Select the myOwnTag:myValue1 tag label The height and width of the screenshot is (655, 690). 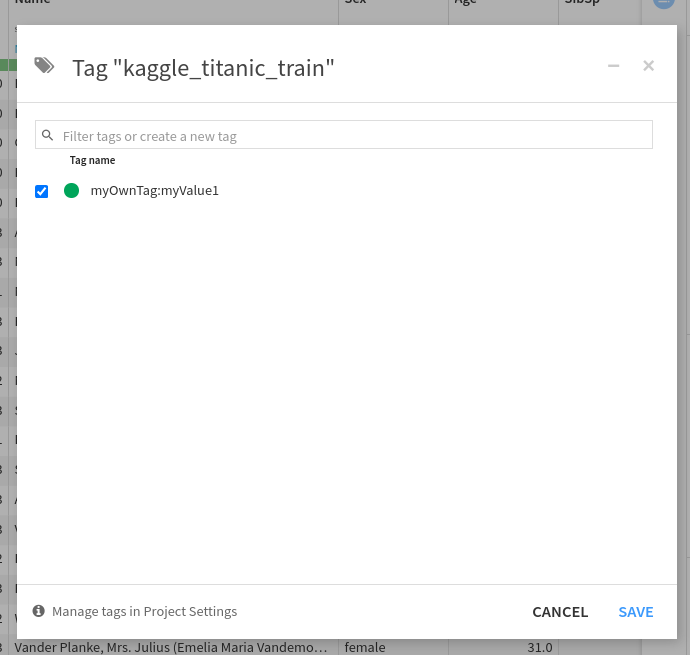[x=154, y=190]
